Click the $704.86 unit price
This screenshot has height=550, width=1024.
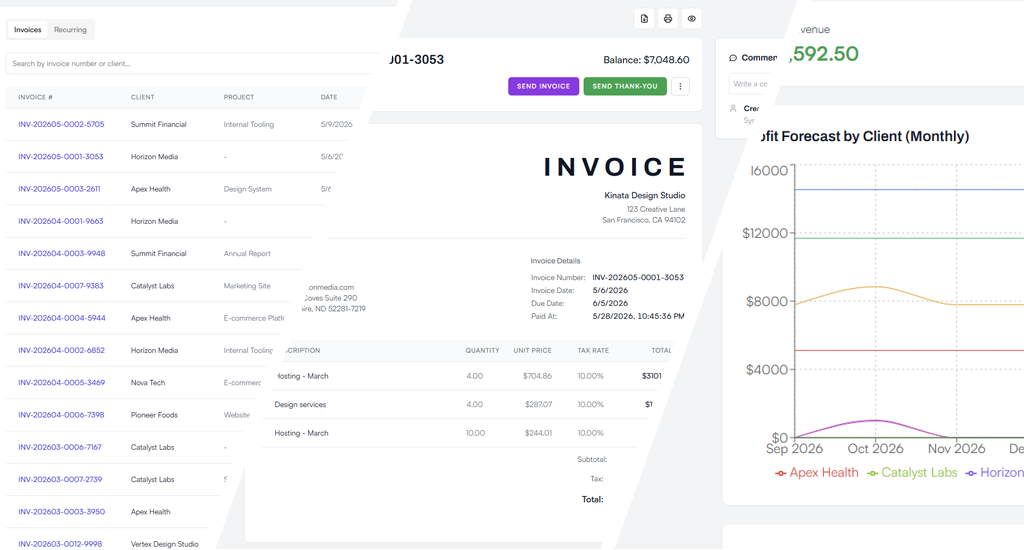click(x=537, y=376)
